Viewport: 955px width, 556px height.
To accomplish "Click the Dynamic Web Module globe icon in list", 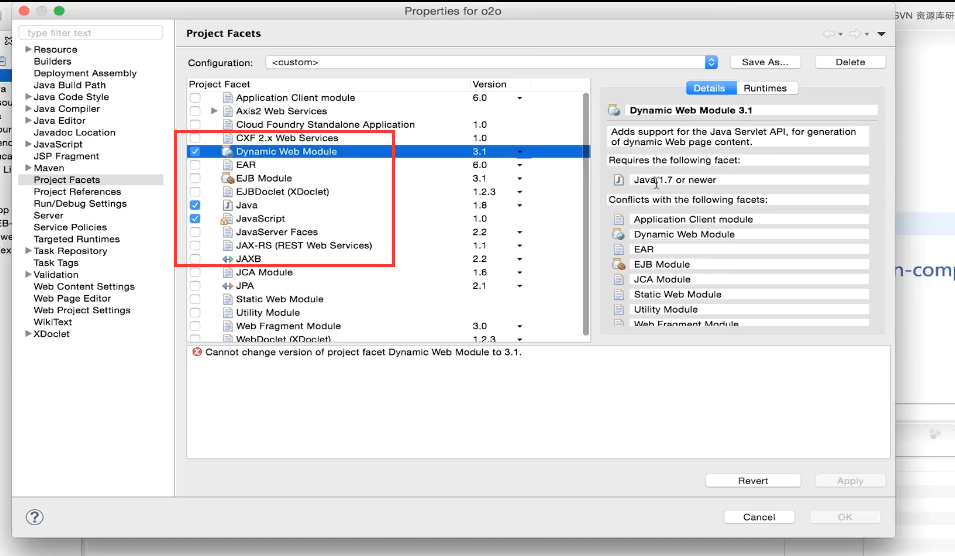I will coord(228,151).
